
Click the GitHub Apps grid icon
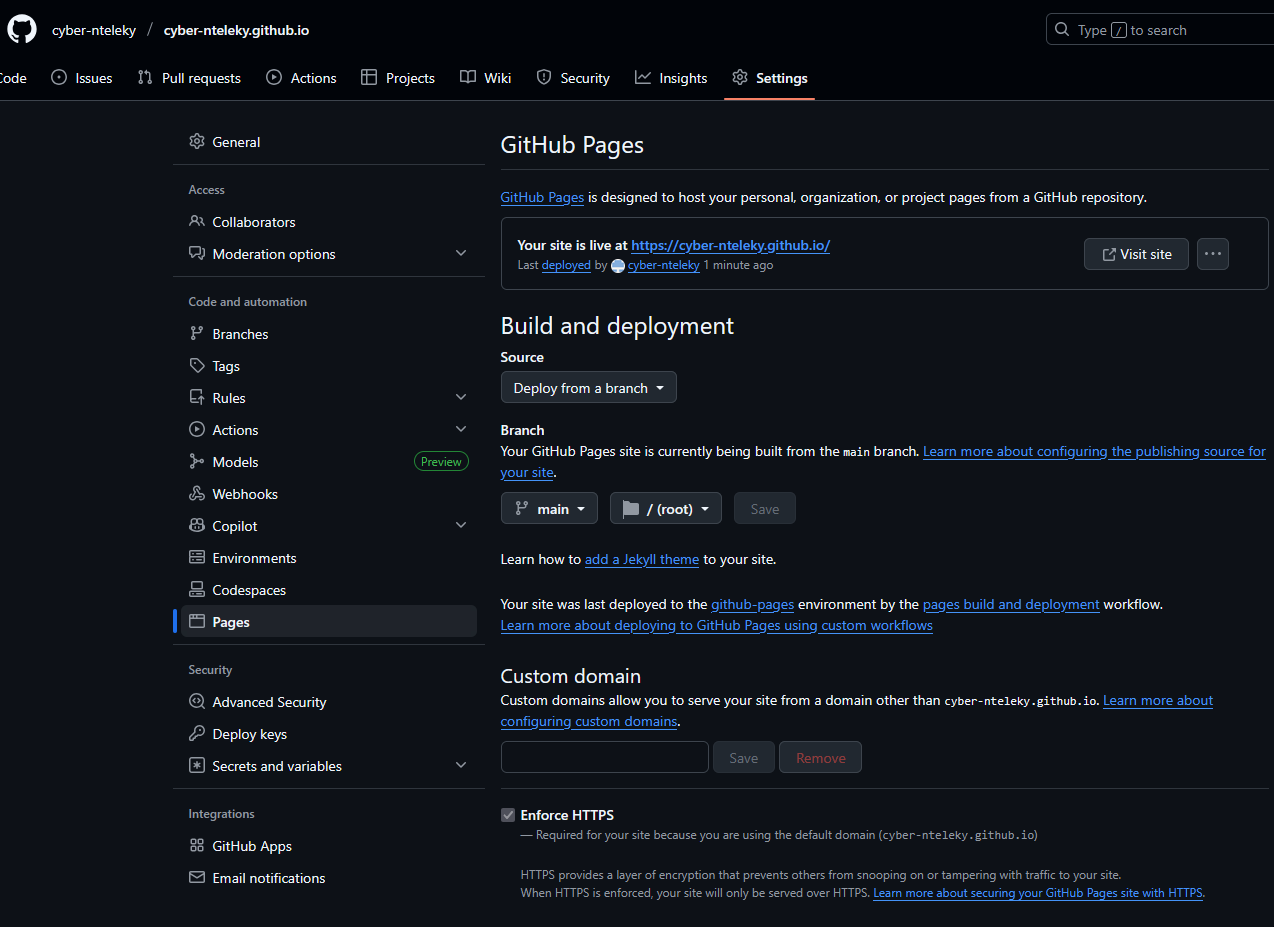click(197, 846)
